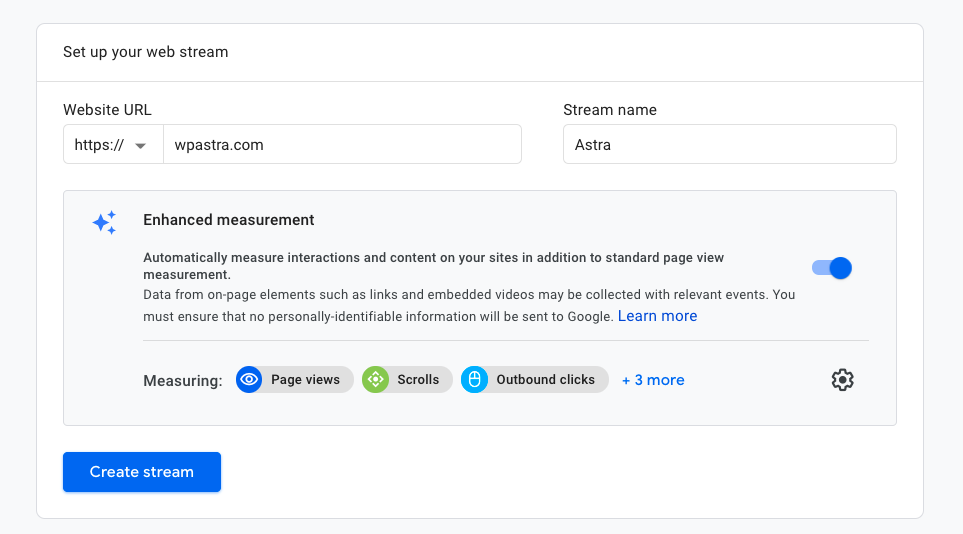Click the Create stream button
The height and width of the screenshot is (534, 963).
(x=142, y=472)
